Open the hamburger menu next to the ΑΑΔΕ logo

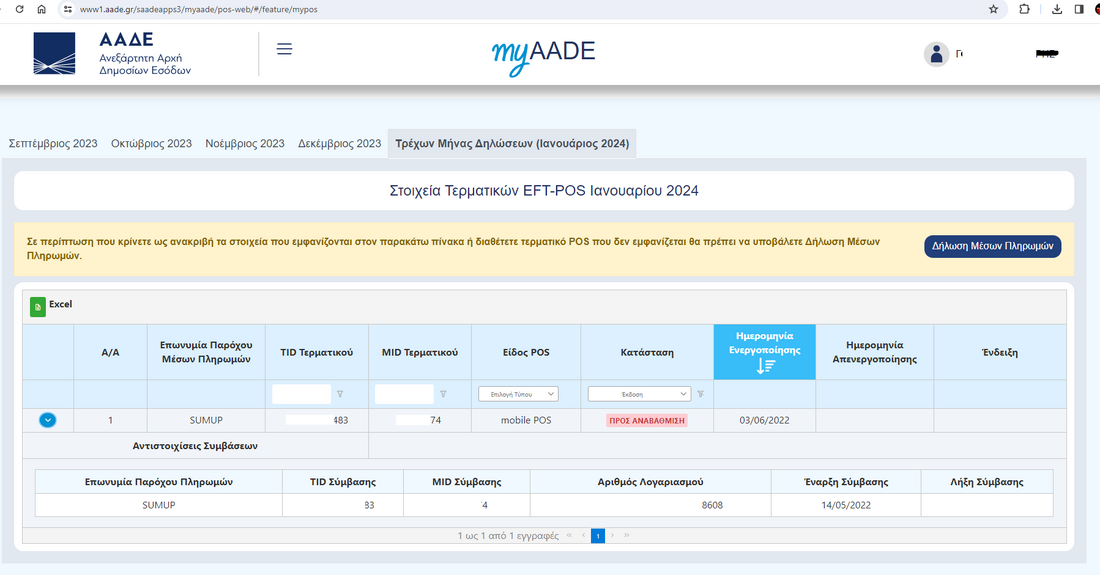(284, 49)
